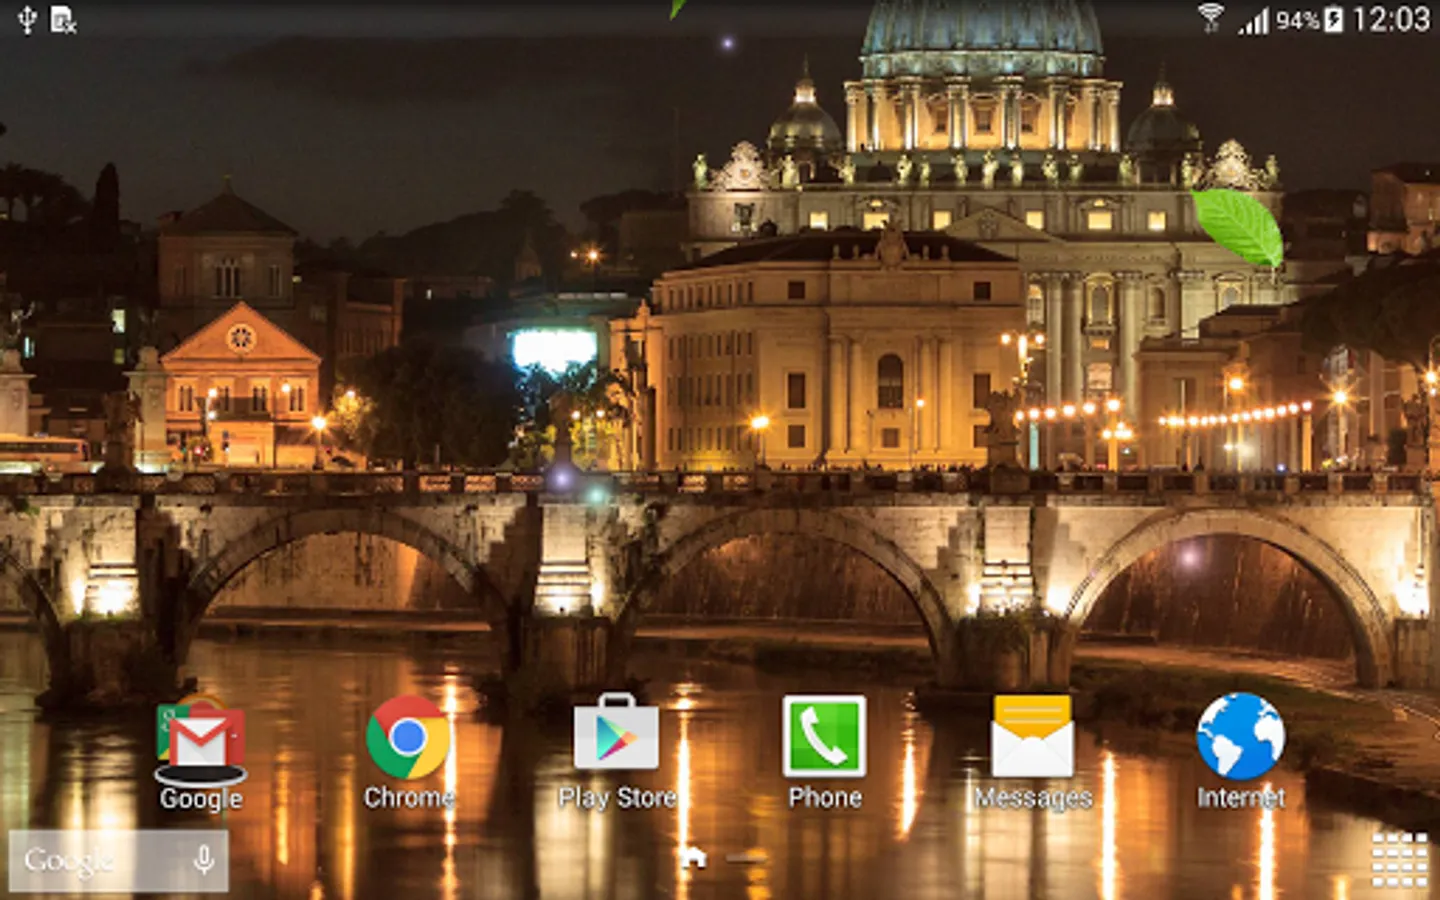Tap the Google search bar
The width and height of the screenshot is (1440, 900).
click(118, 860)
